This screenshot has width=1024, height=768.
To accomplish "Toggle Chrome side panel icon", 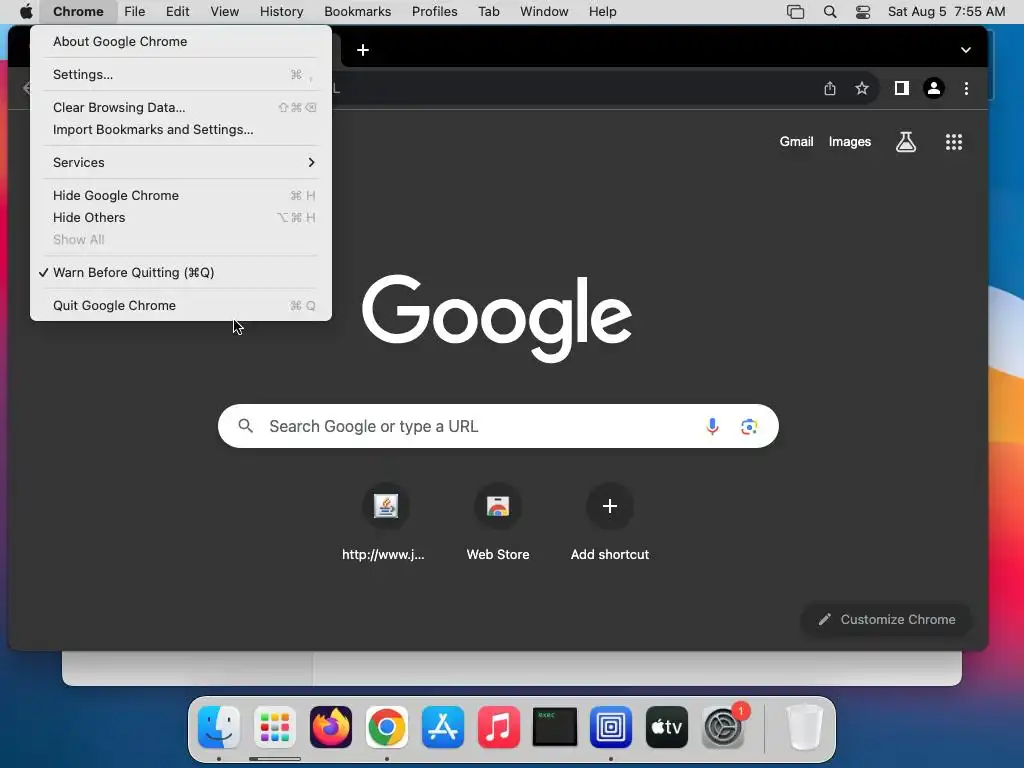I will click(901, 88).
